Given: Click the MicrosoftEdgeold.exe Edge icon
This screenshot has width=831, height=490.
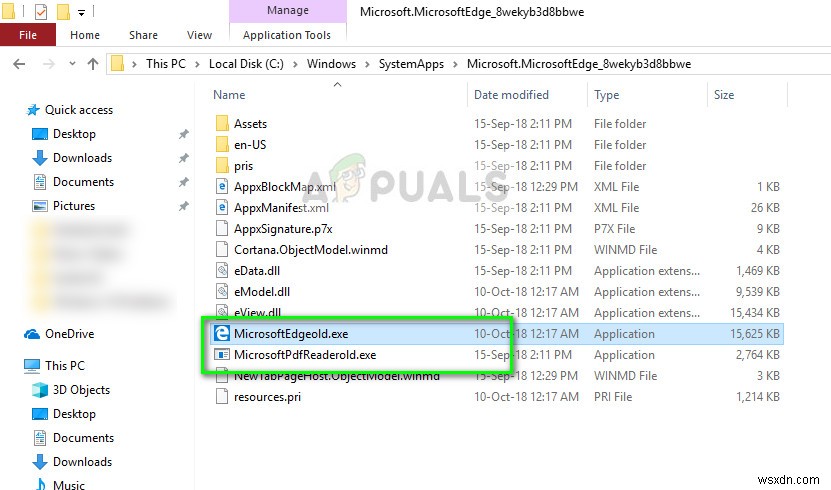Looking at the screenshot, I should 222,333.
